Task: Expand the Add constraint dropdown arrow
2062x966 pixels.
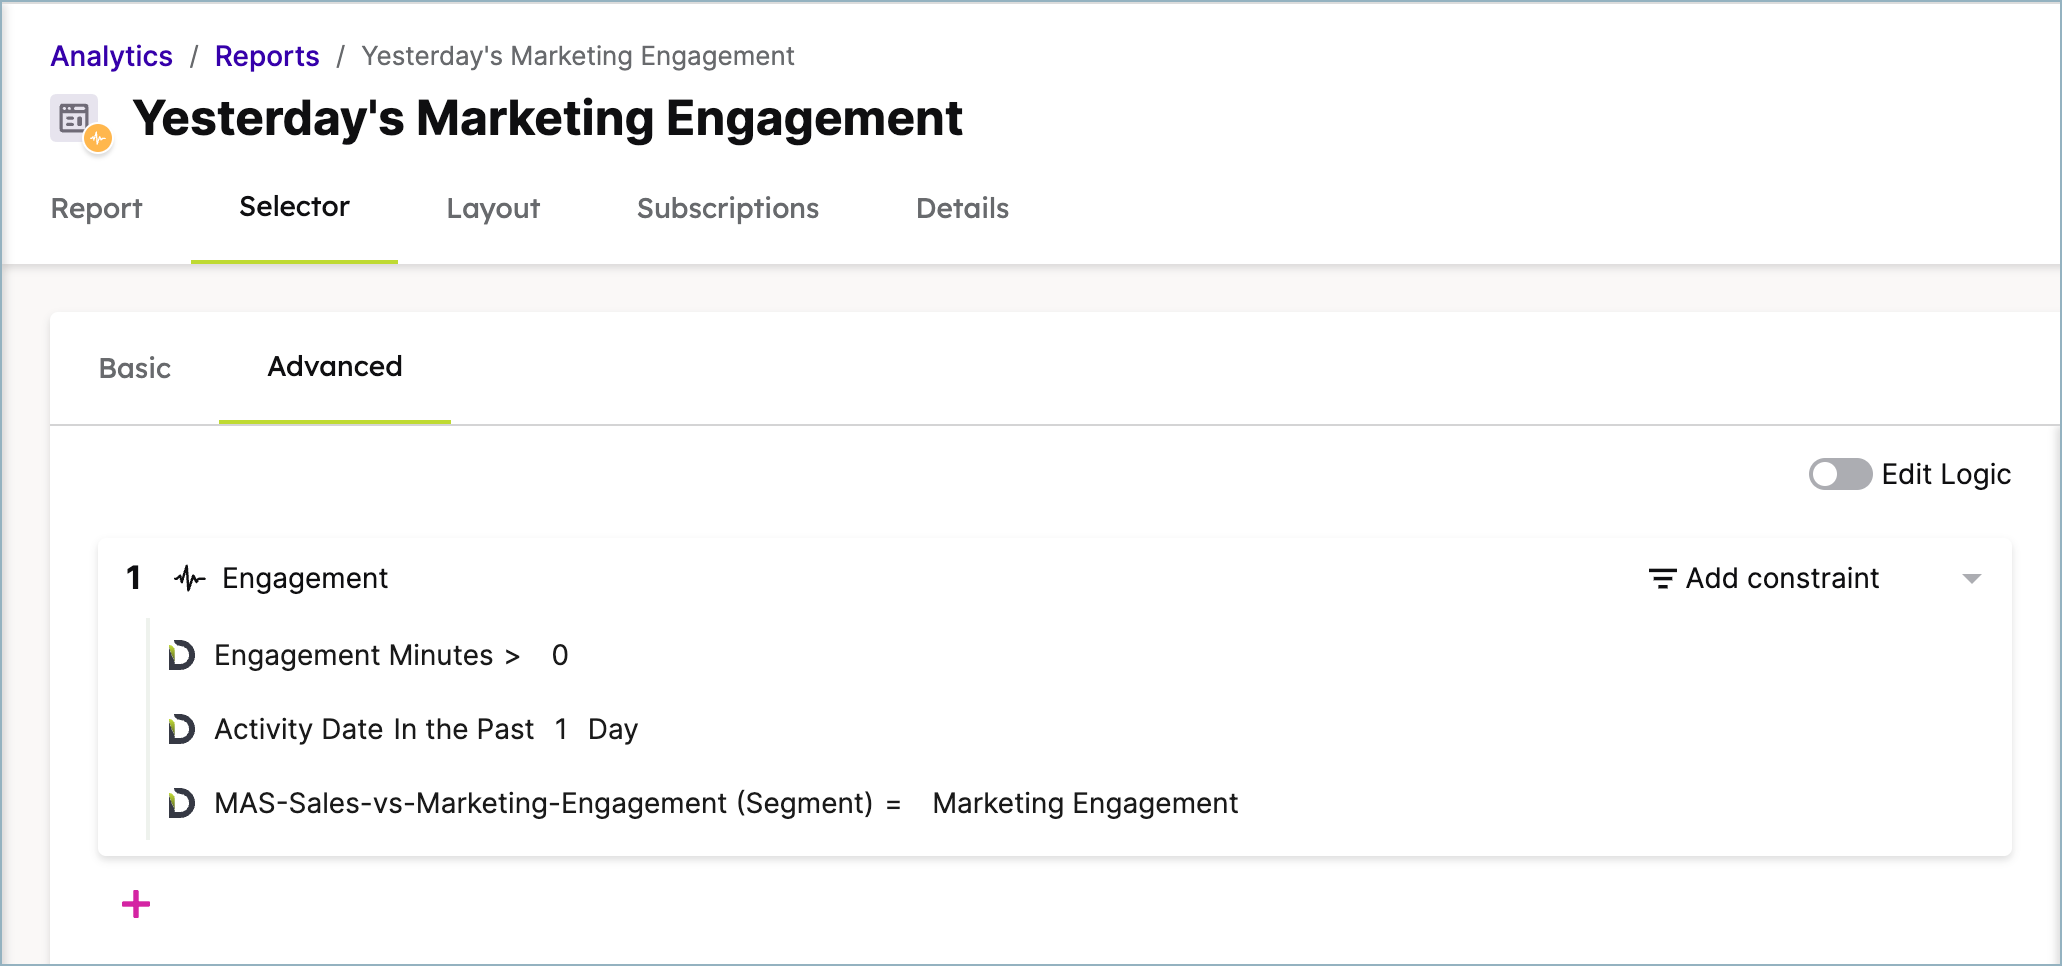Action: [x=1972, y=579]
